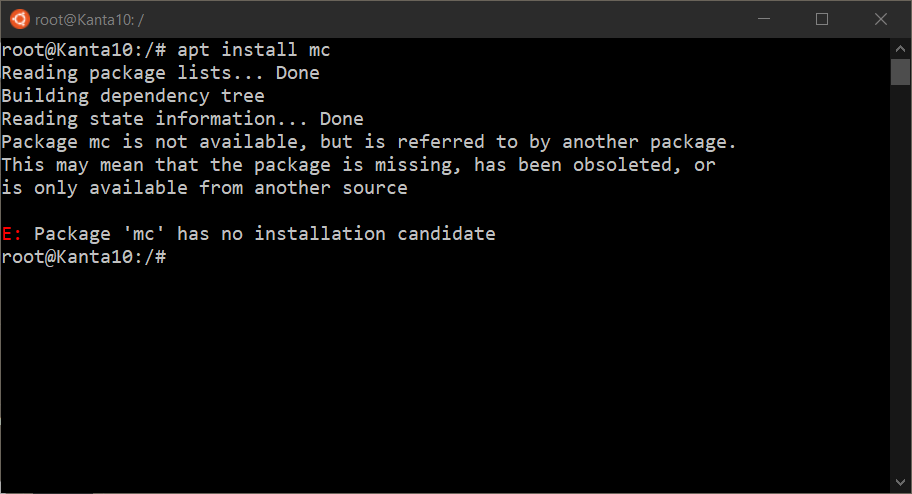Click the window title text root@Kanta10: /
Image resolution: width=912 pixels, height=494 pixels.
tap(89, 20)
